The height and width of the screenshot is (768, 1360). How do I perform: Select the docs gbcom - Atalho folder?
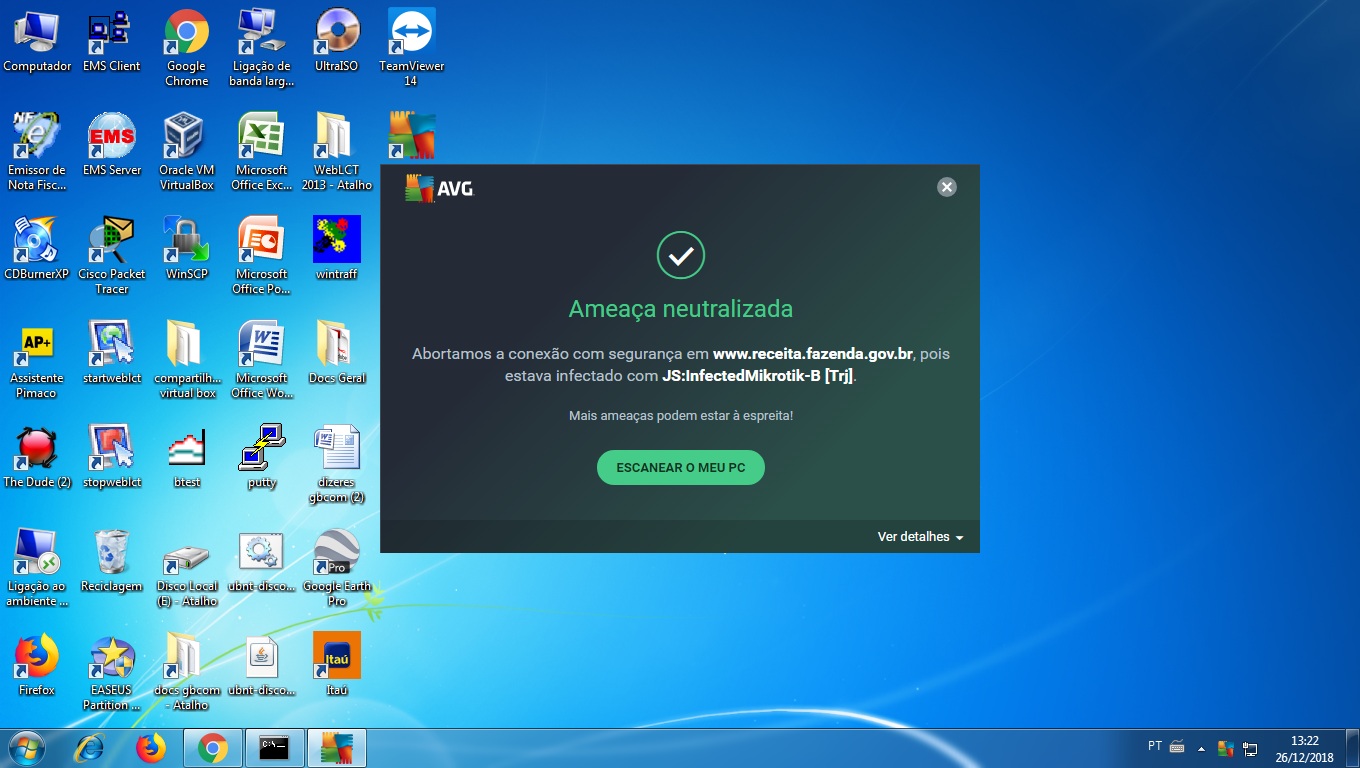click(187, 672)
